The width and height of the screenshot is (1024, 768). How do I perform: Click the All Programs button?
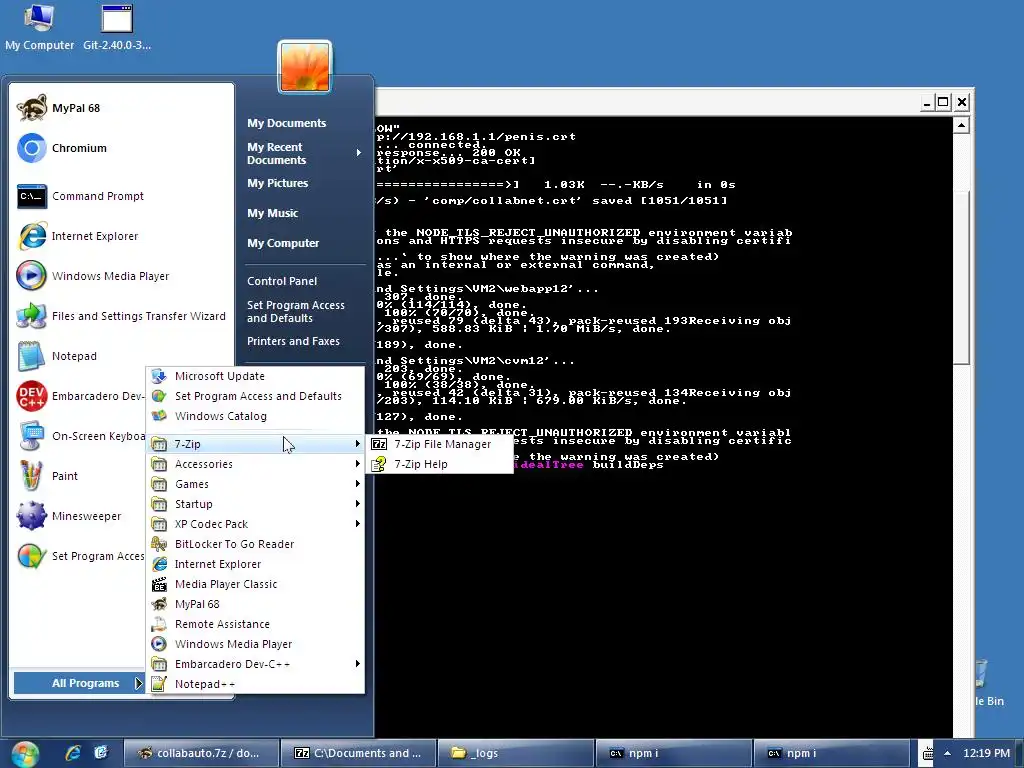point(79,683)
